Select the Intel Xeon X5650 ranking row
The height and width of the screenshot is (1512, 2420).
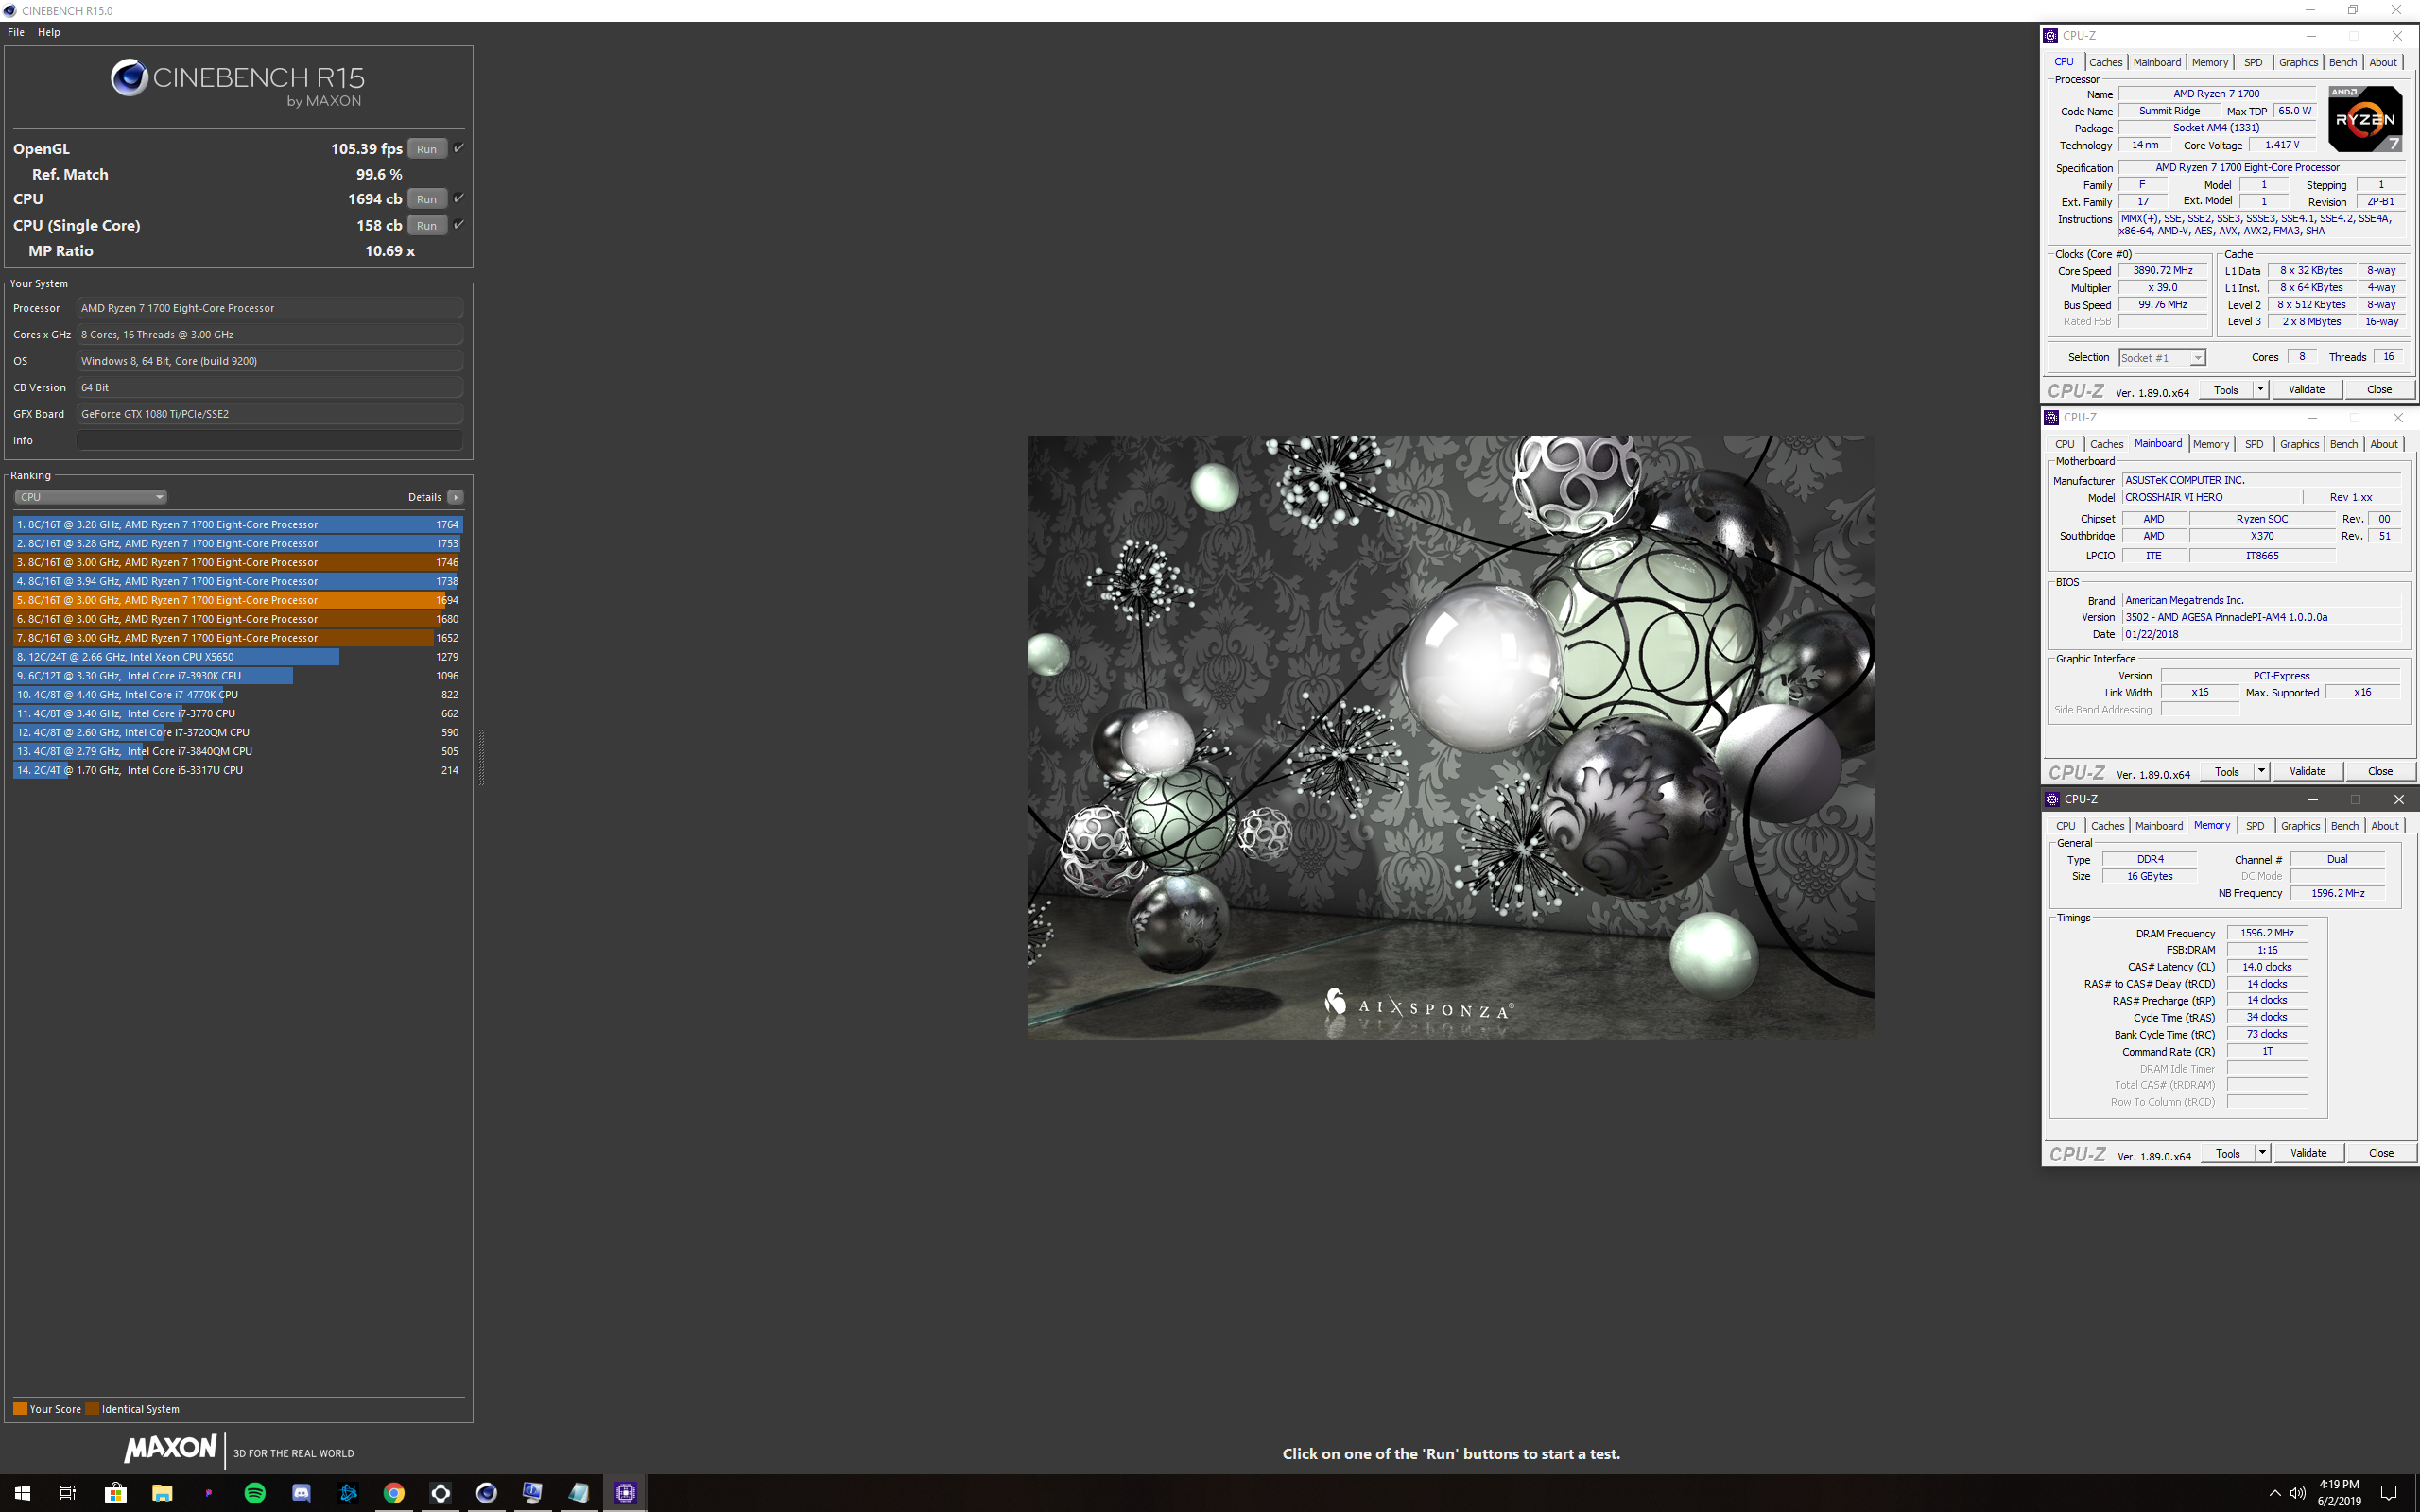[x=238, y=657]
